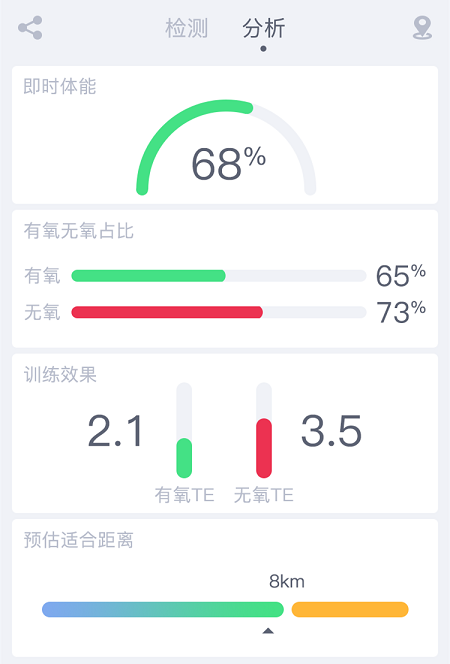Select the 分析 tab

(x=263, y=28)
